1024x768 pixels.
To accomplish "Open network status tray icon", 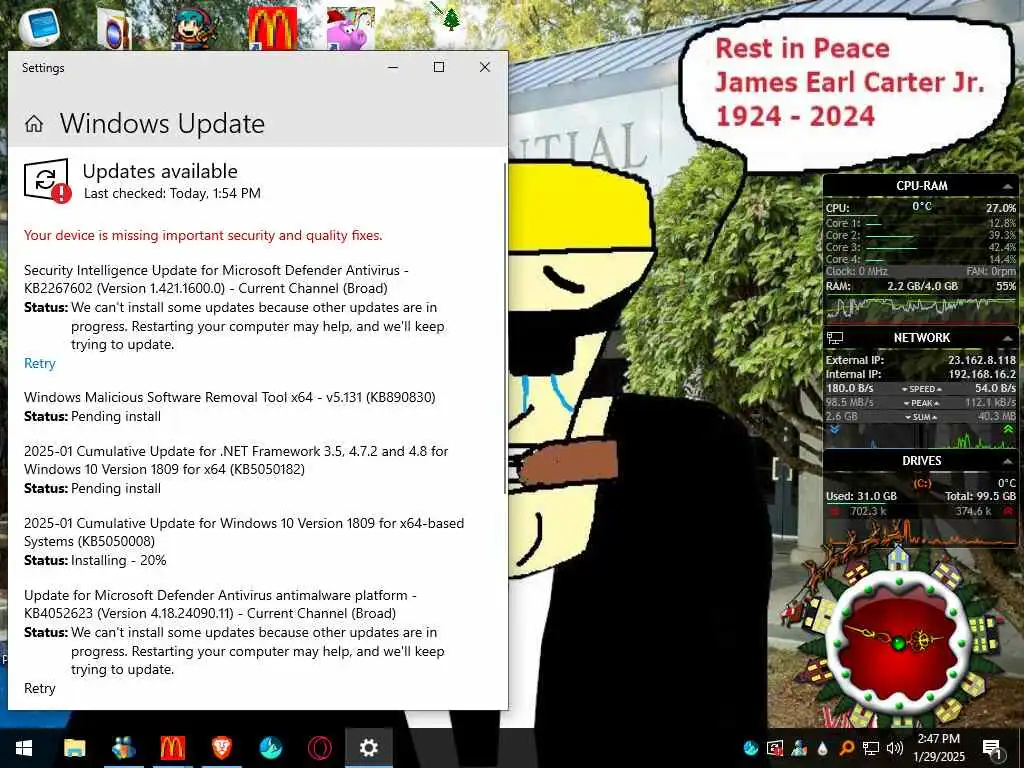I will coord(871,748).
